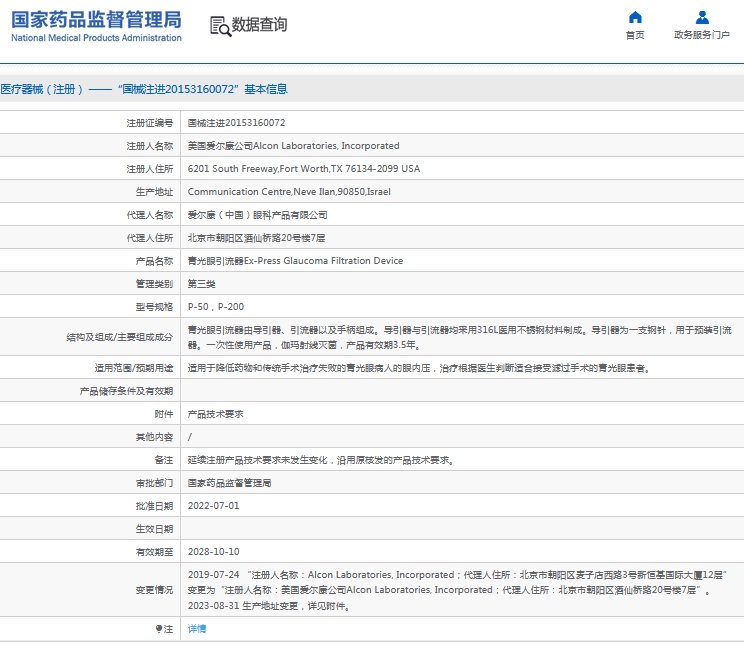Click the 型号规格 row label
The width and height of the screenshot is (744, 646).
[154, 307]
